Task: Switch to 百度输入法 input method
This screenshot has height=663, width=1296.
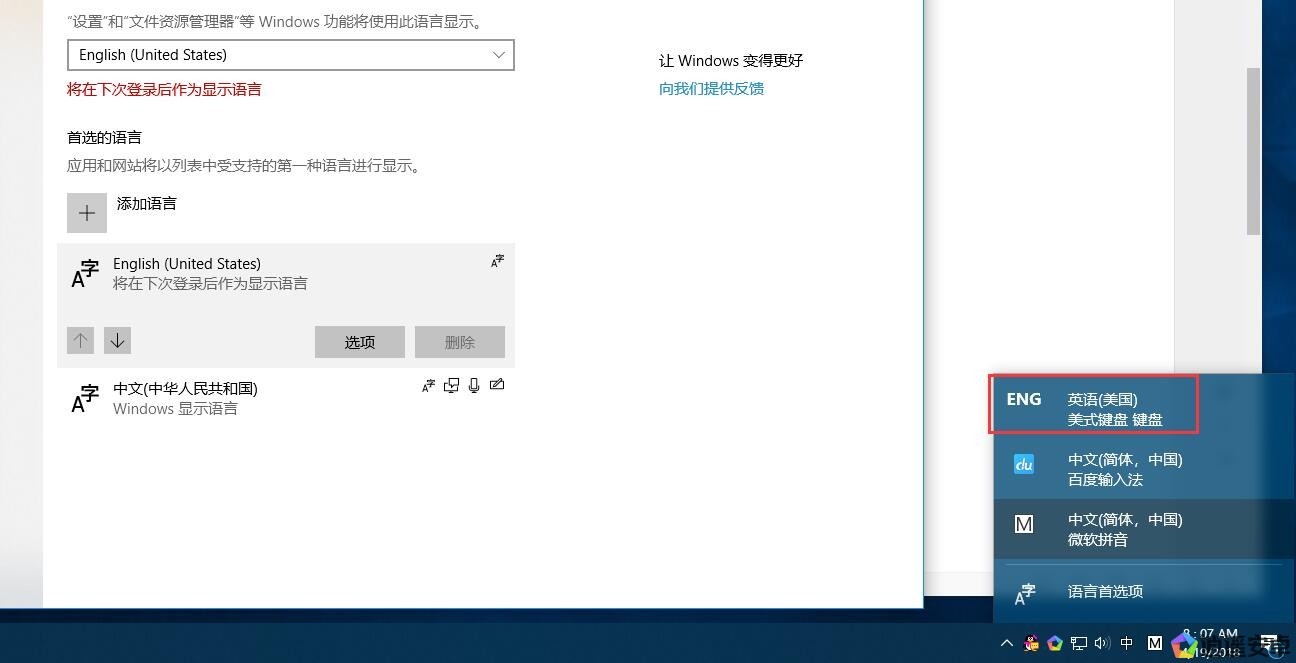Action: [1125, 469]
